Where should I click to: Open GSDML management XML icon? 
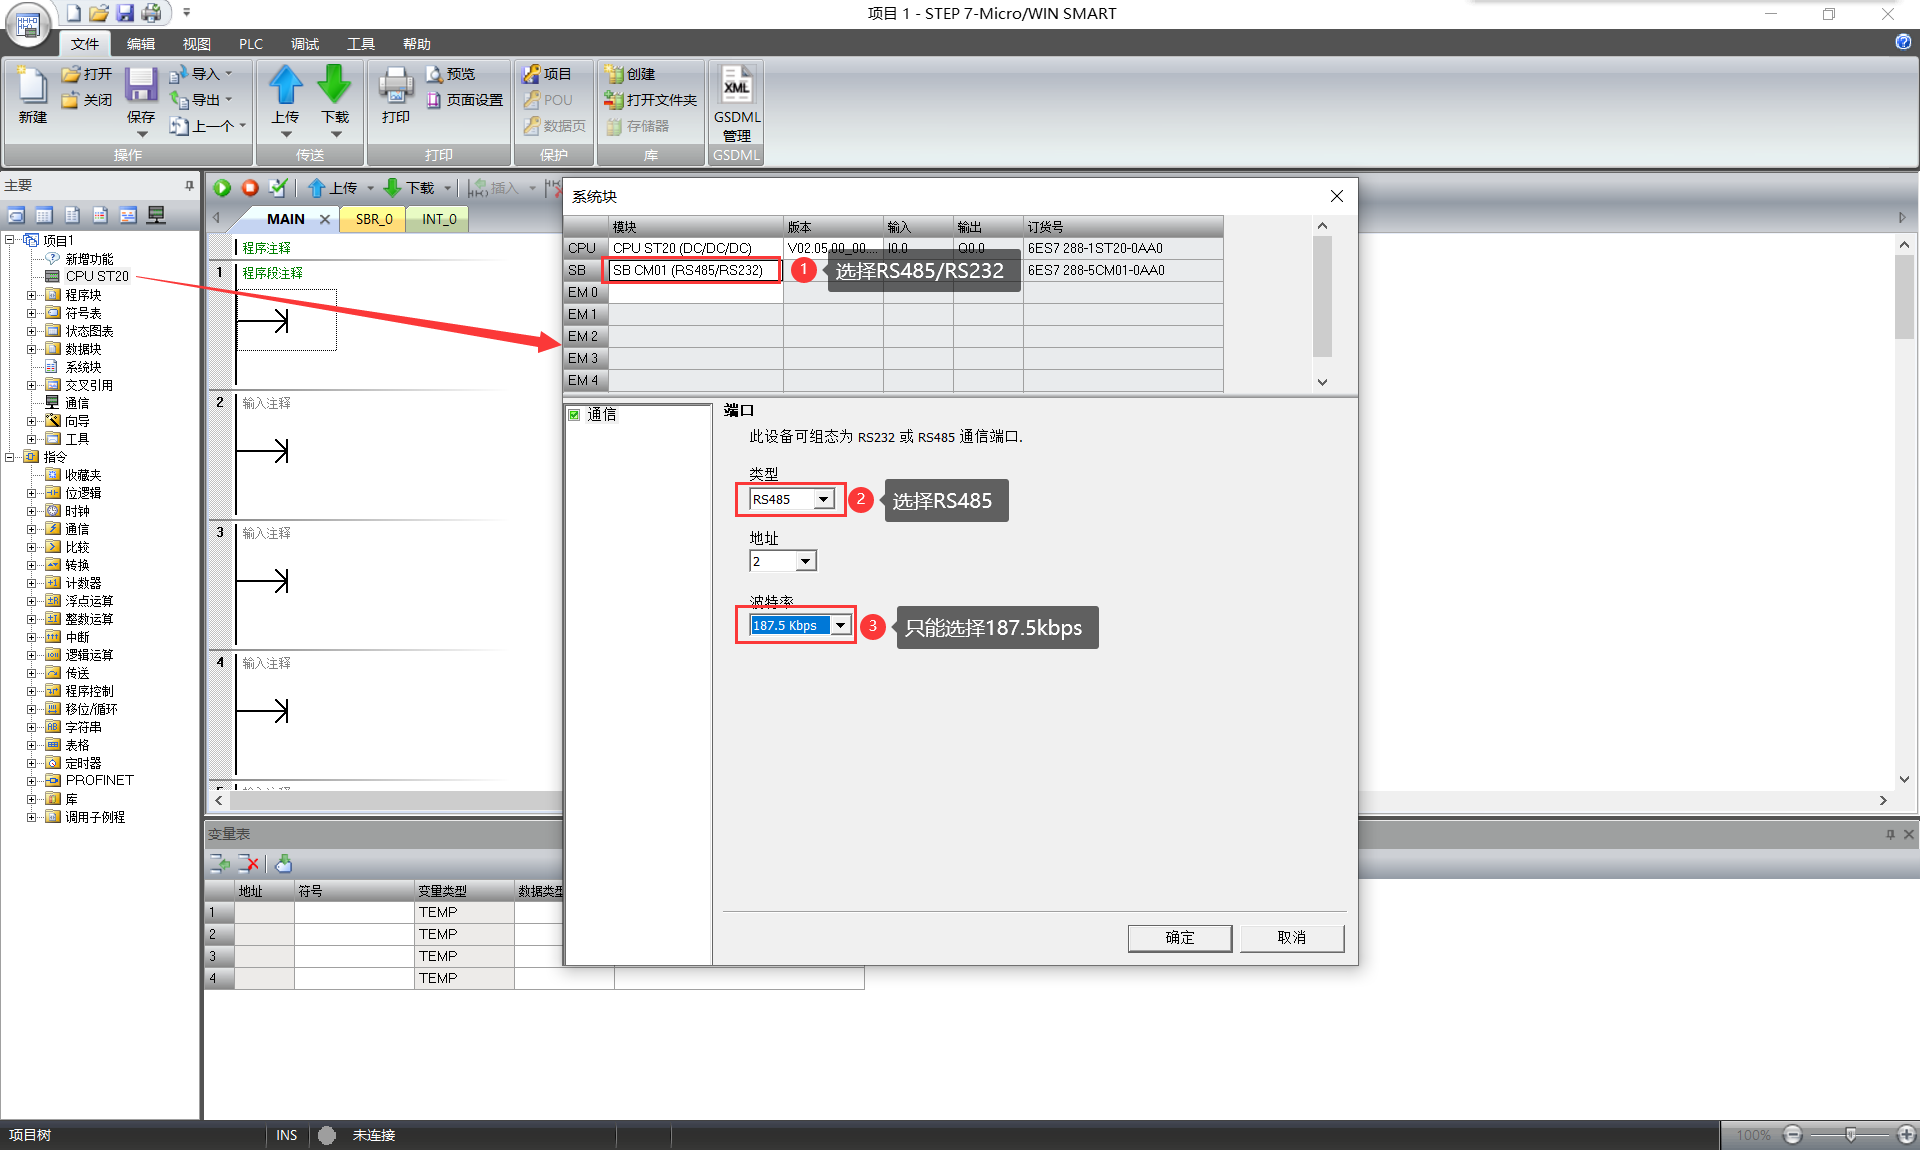(737, 86)
